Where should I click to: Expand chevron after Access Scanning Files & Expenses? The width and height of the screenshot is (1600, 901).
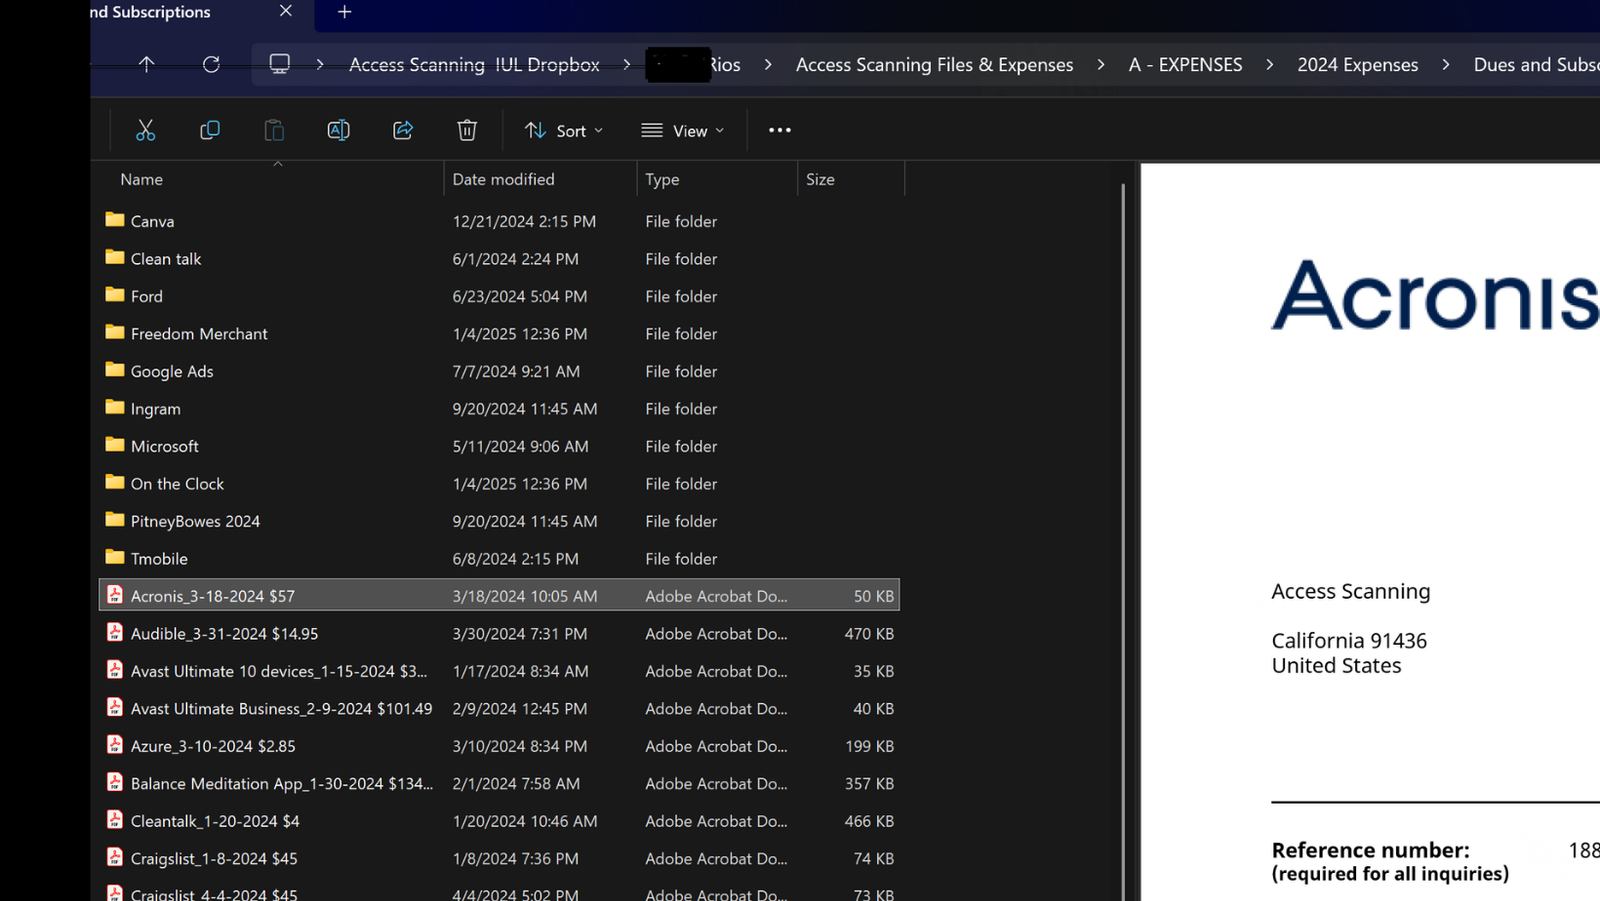(1101, 64)
